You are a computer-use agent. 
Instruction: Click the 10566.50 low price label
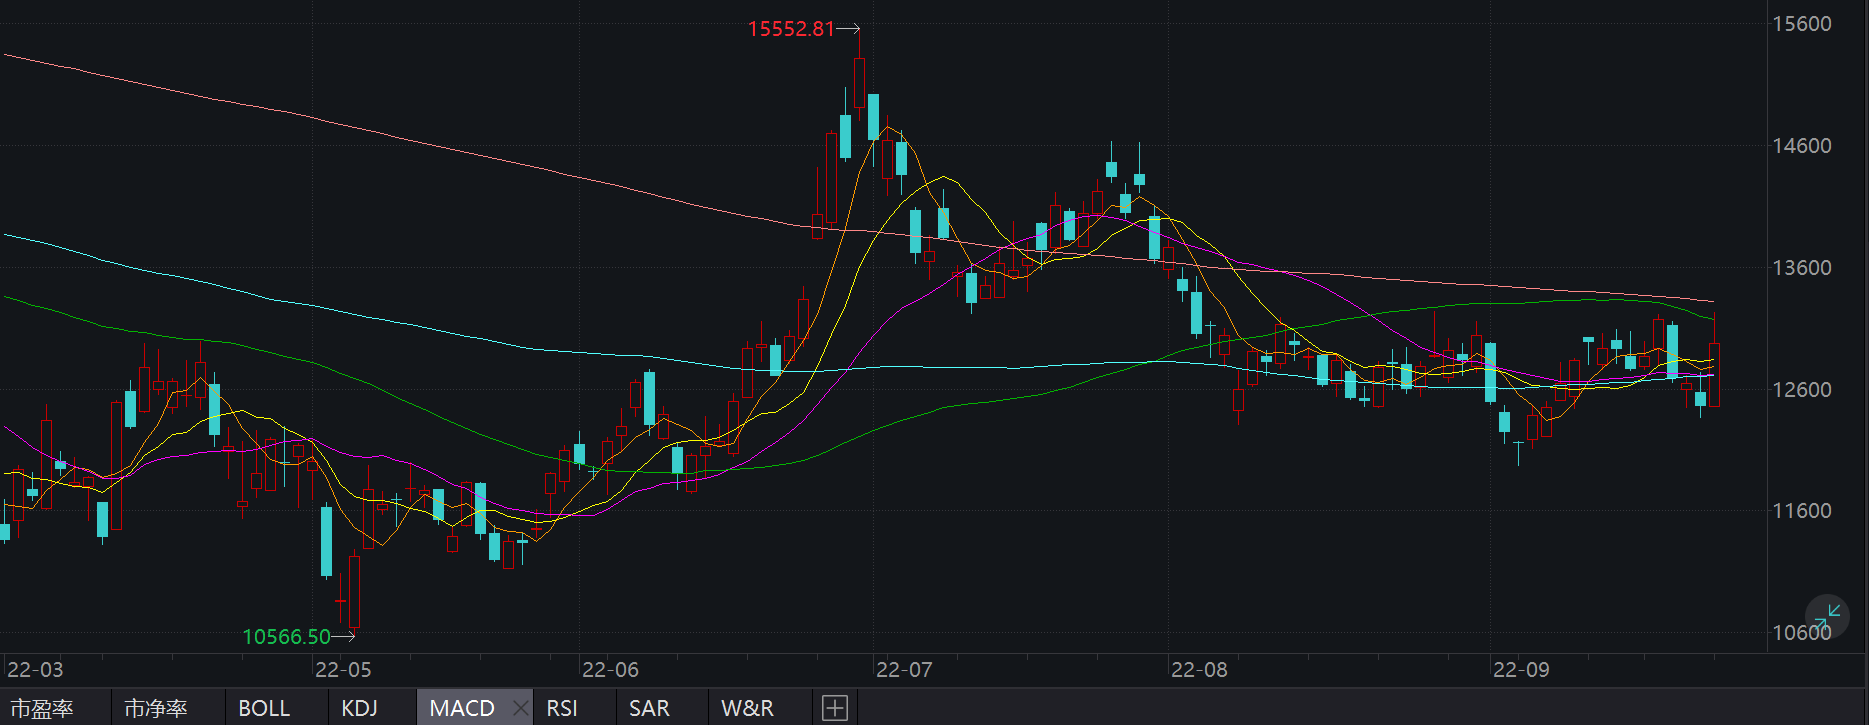point(286,636)
